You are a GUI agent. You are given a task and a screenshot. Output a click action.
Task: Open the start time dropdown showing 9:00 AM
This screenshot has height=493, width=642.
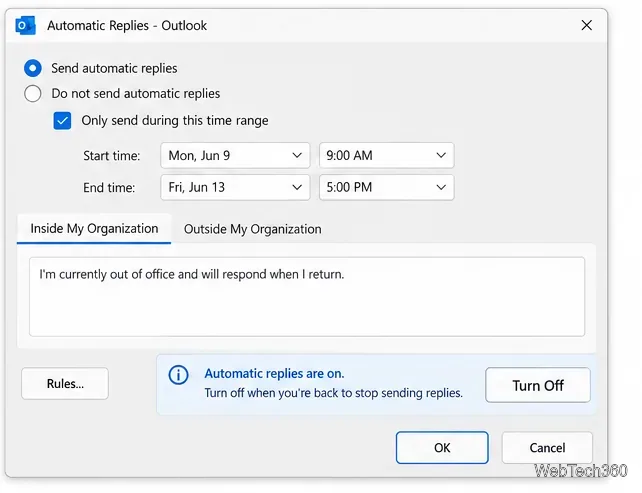pos(387,156)
